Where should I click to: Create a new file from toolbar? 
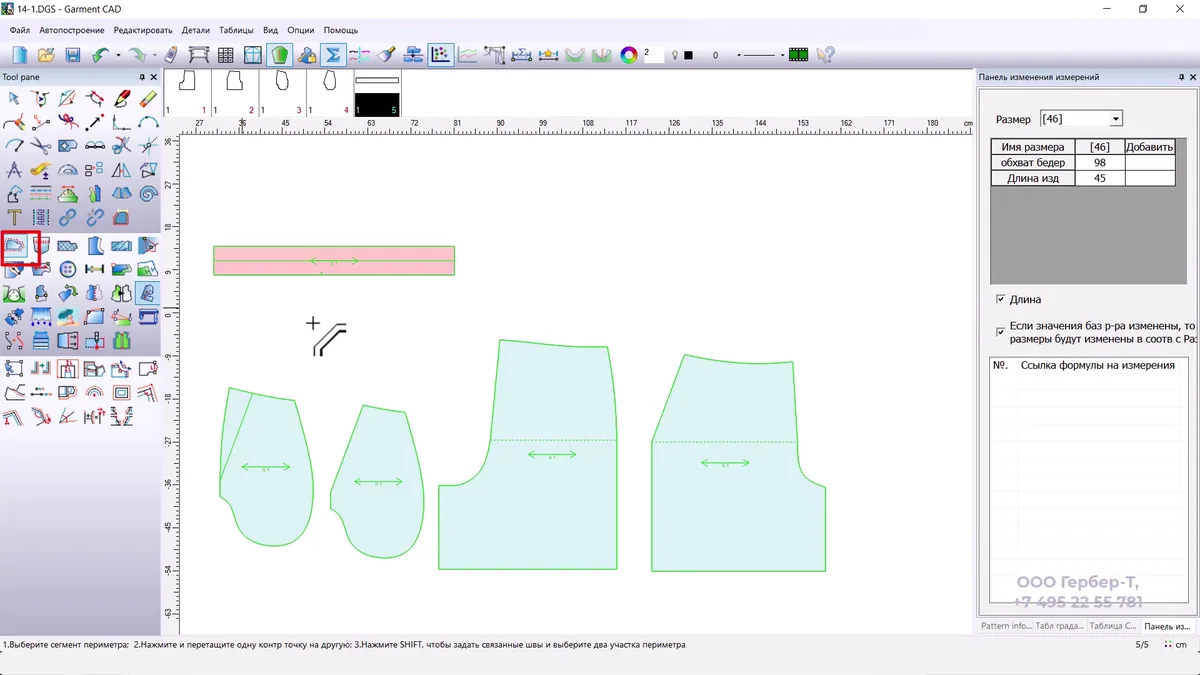20,55
